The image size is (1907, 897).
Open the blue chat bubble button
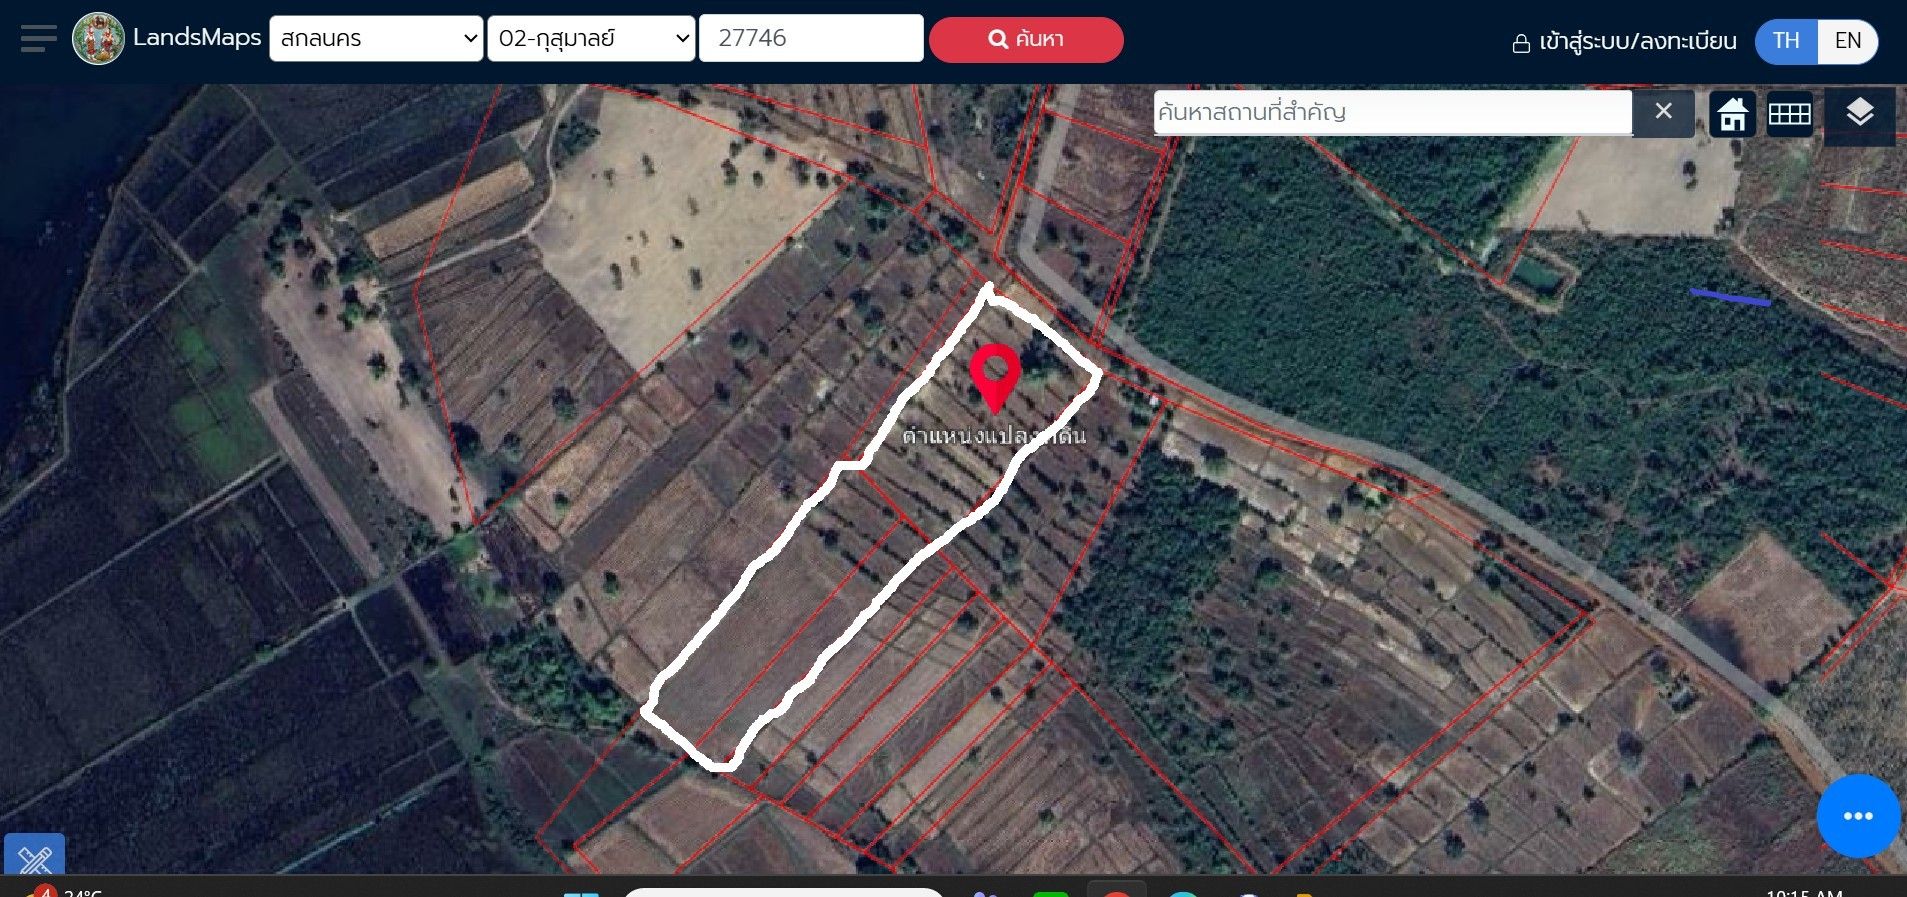pos(1858,816)
